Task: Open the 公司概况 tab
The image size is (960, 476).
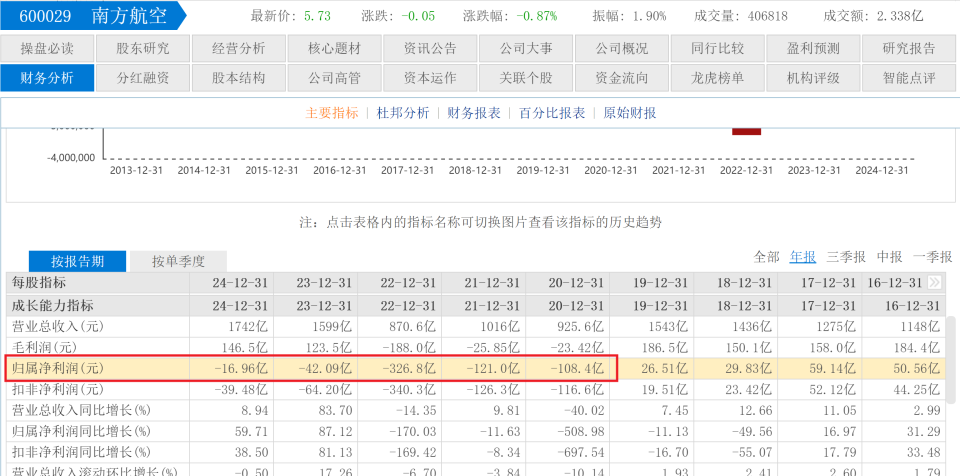Action: point(621,48)
